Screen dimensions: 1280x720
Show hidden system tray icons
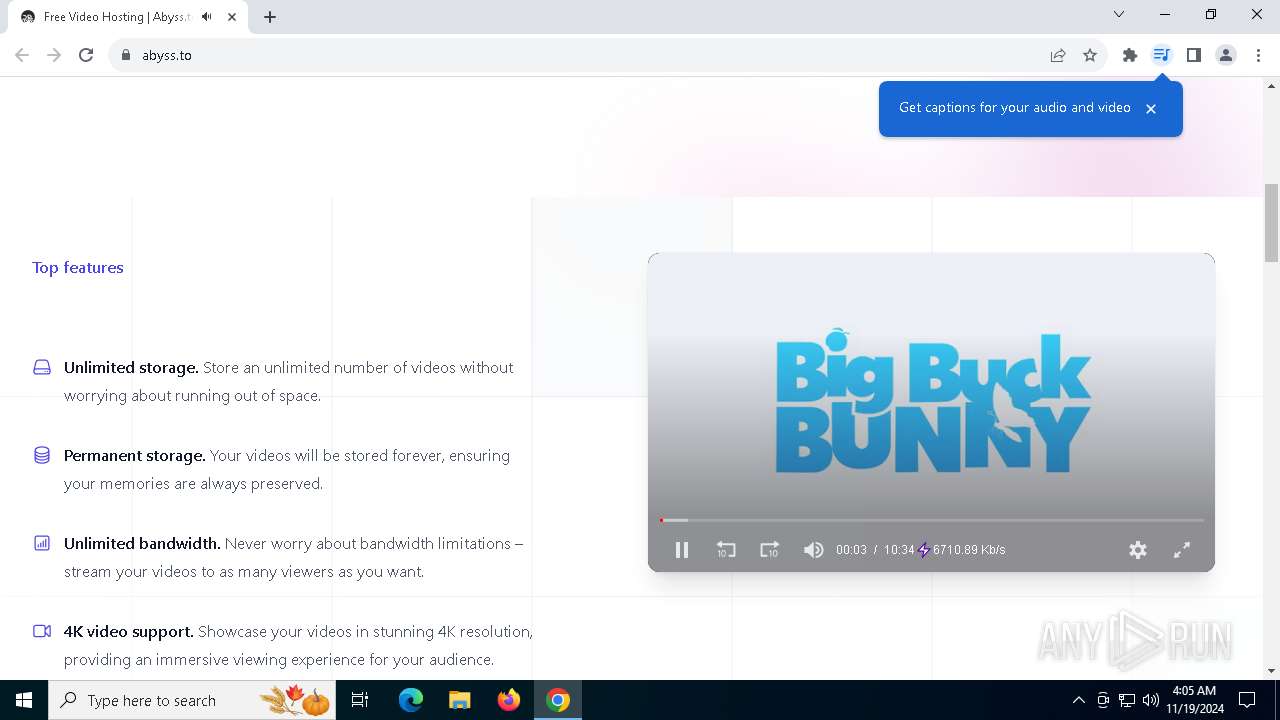1078,700
